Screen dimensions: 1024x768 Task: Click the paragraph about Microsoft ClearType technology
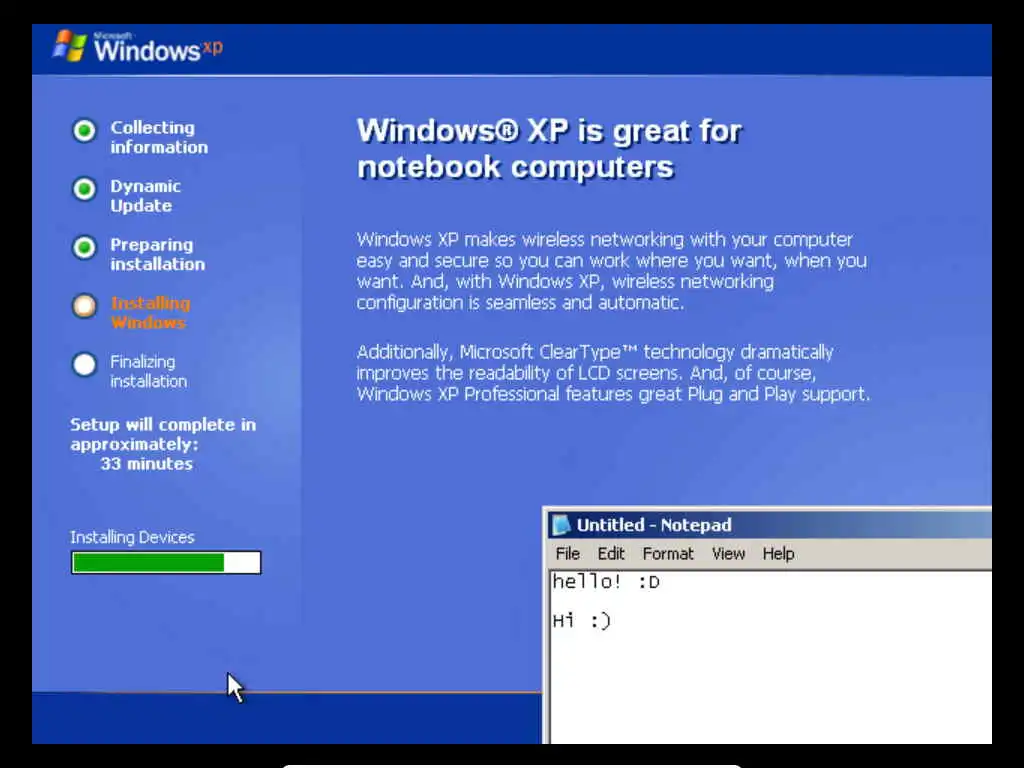[613, 373]
